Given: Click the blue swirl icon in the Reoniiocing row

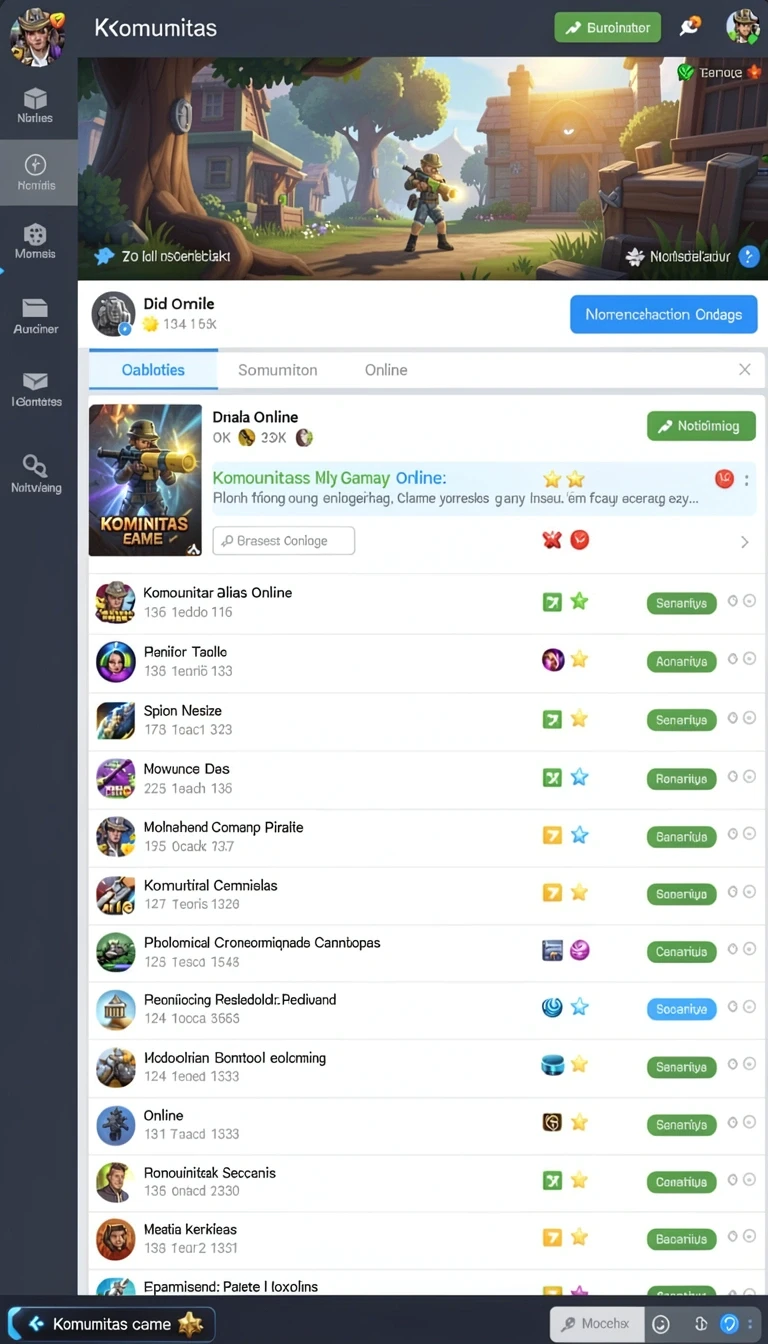Looking at the screenshot, I should [552, 1007].
